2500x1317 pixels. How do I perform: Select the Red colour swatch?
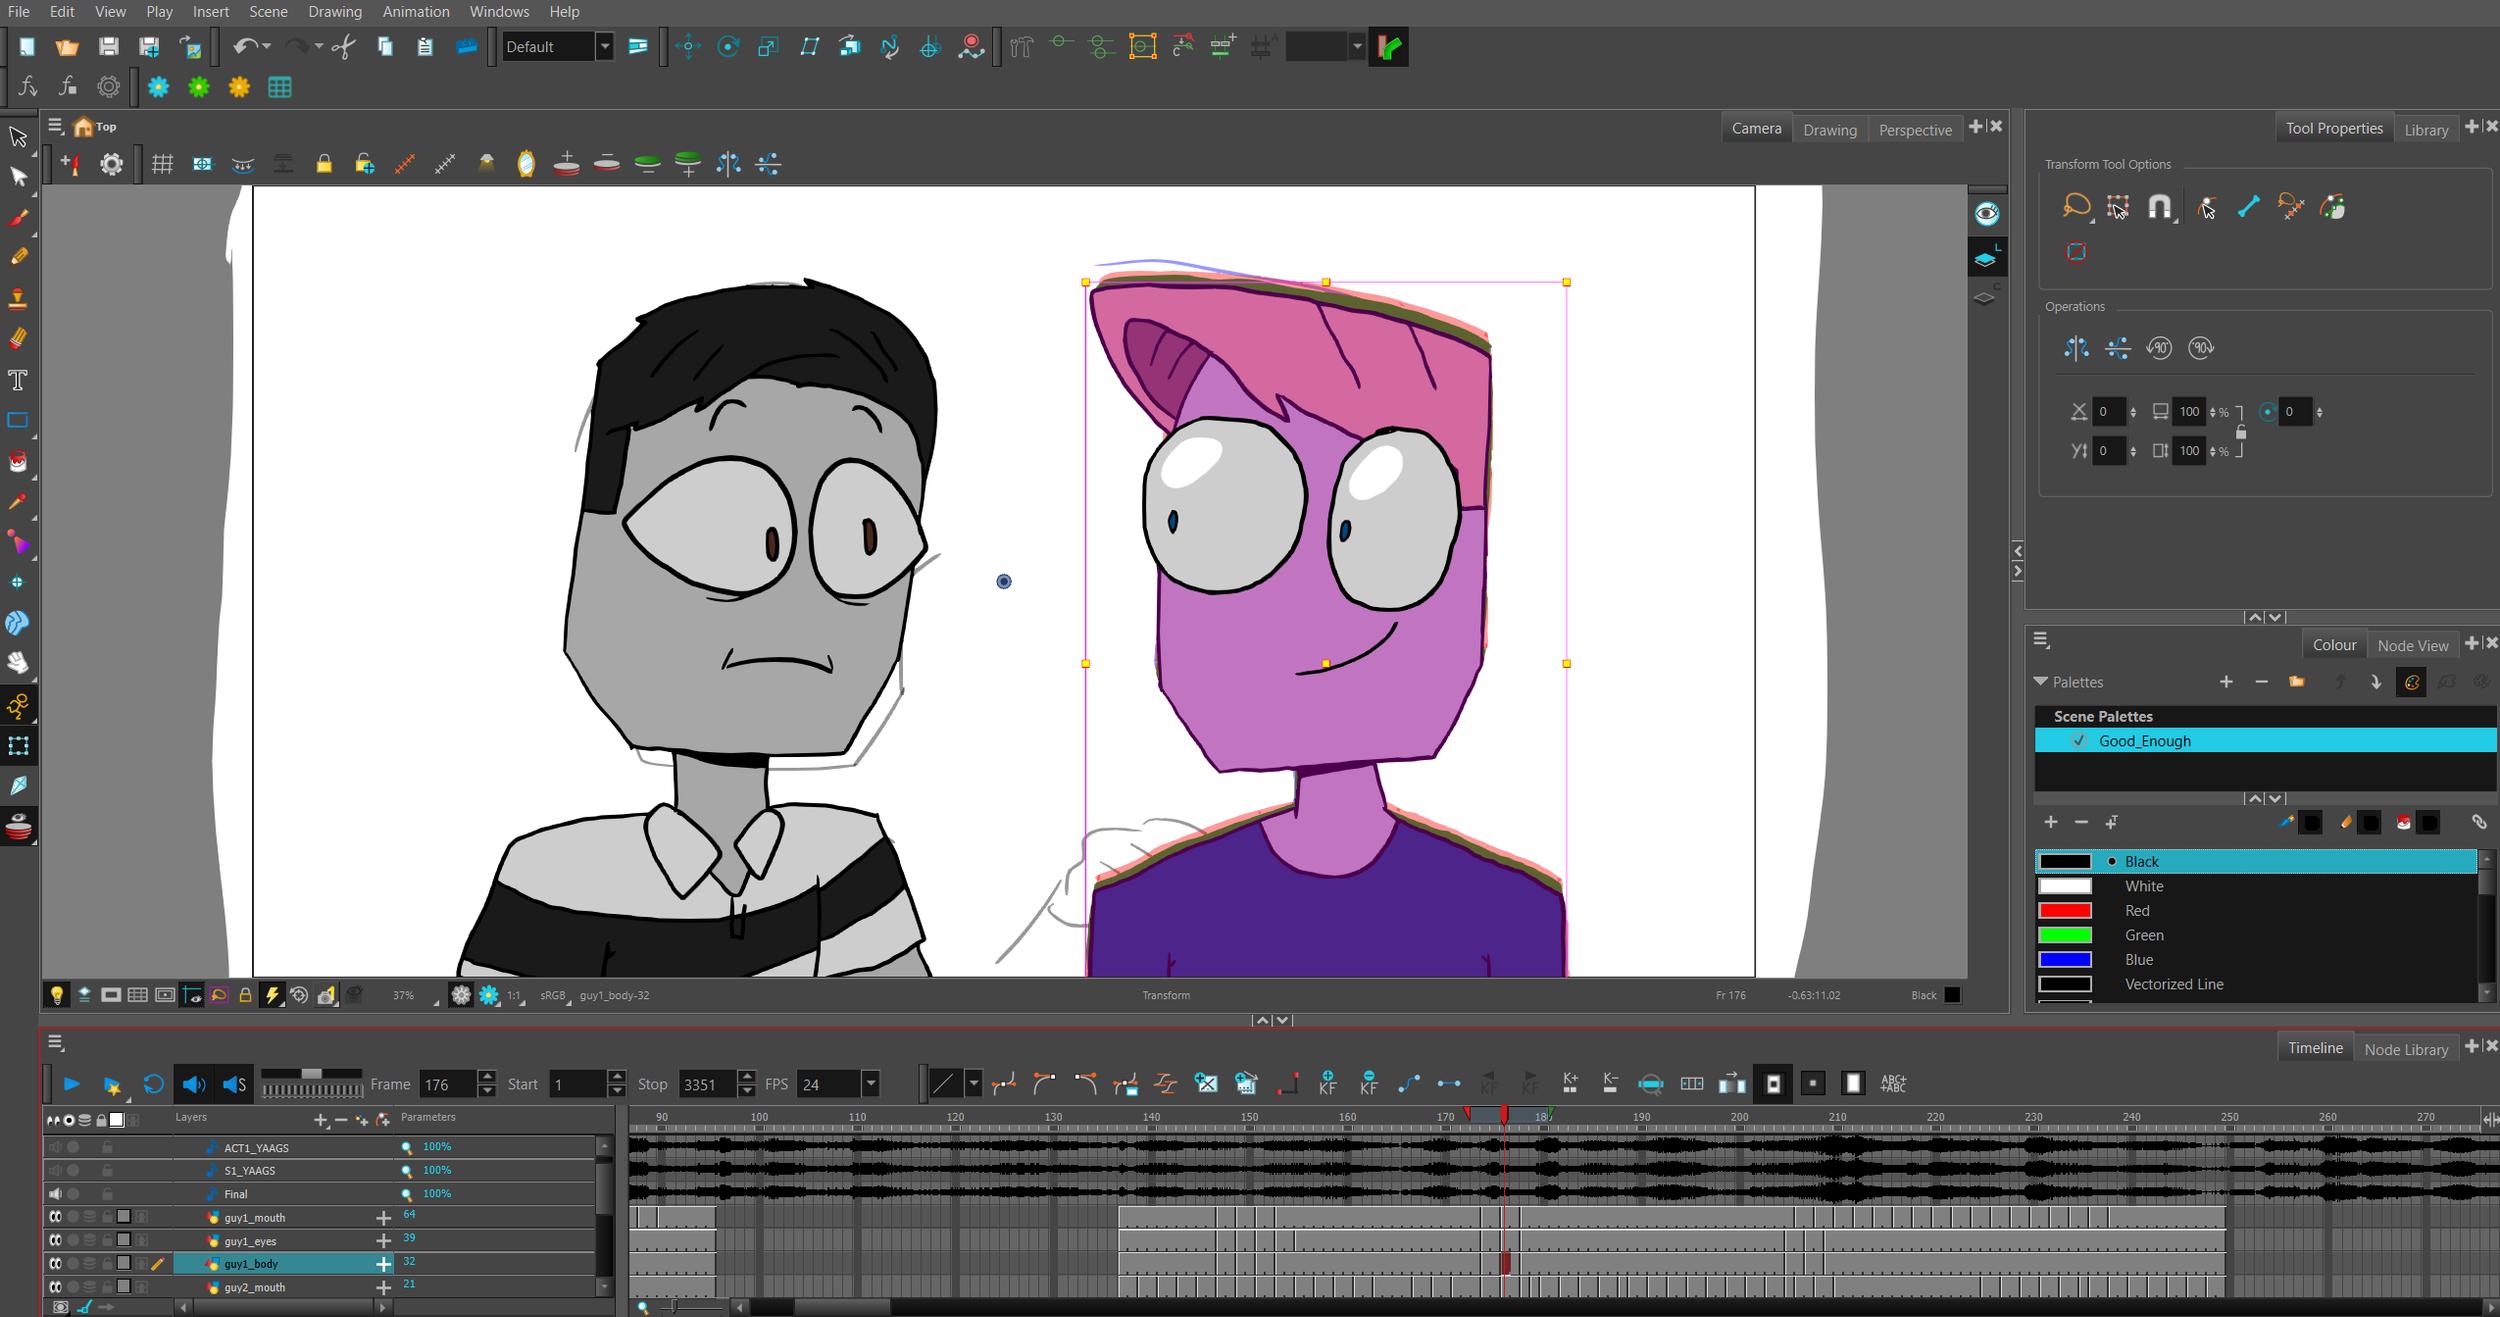tap(2065, 910)
